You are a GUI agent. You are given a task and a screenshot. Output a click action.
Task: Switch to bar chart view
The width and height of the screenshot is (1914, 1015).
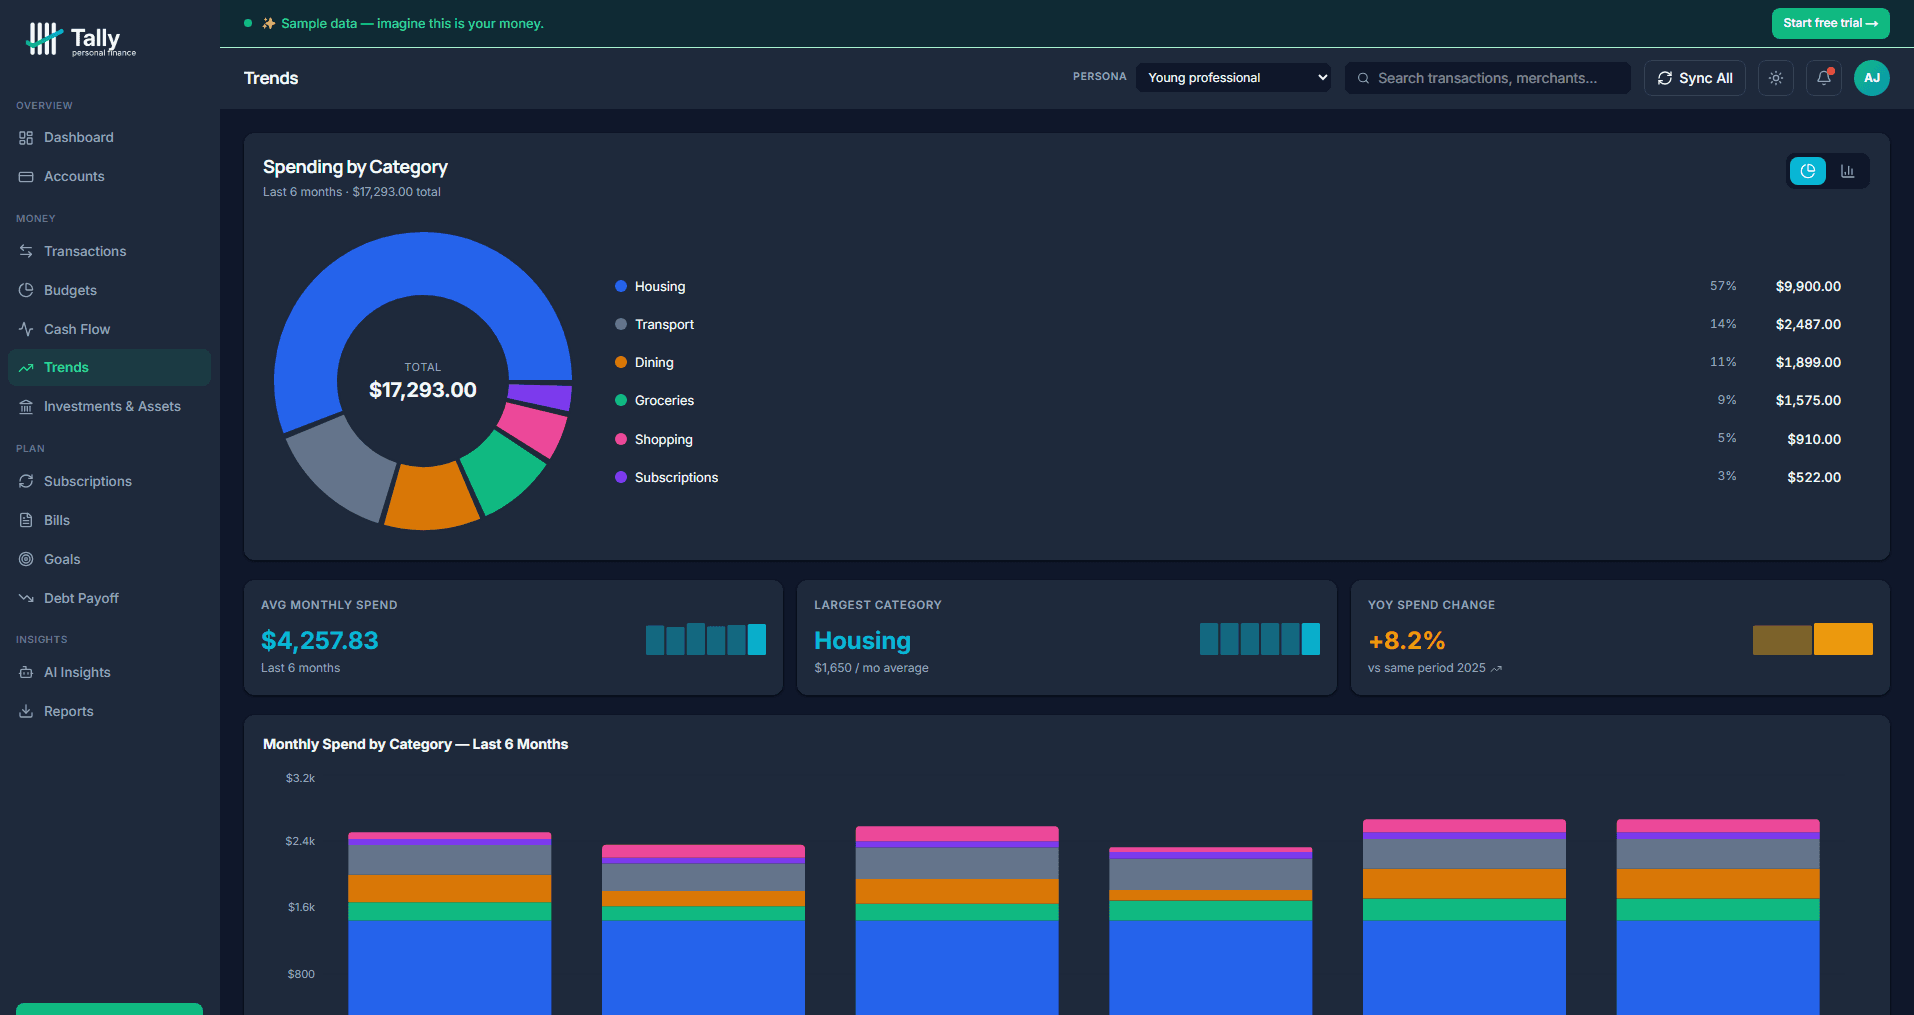[x=1848, y=171]
